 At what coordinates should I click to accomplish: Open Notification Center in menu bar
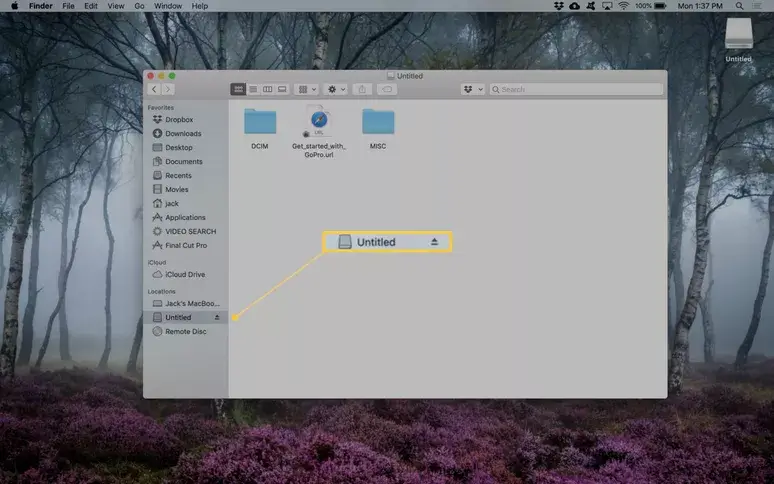756,6
